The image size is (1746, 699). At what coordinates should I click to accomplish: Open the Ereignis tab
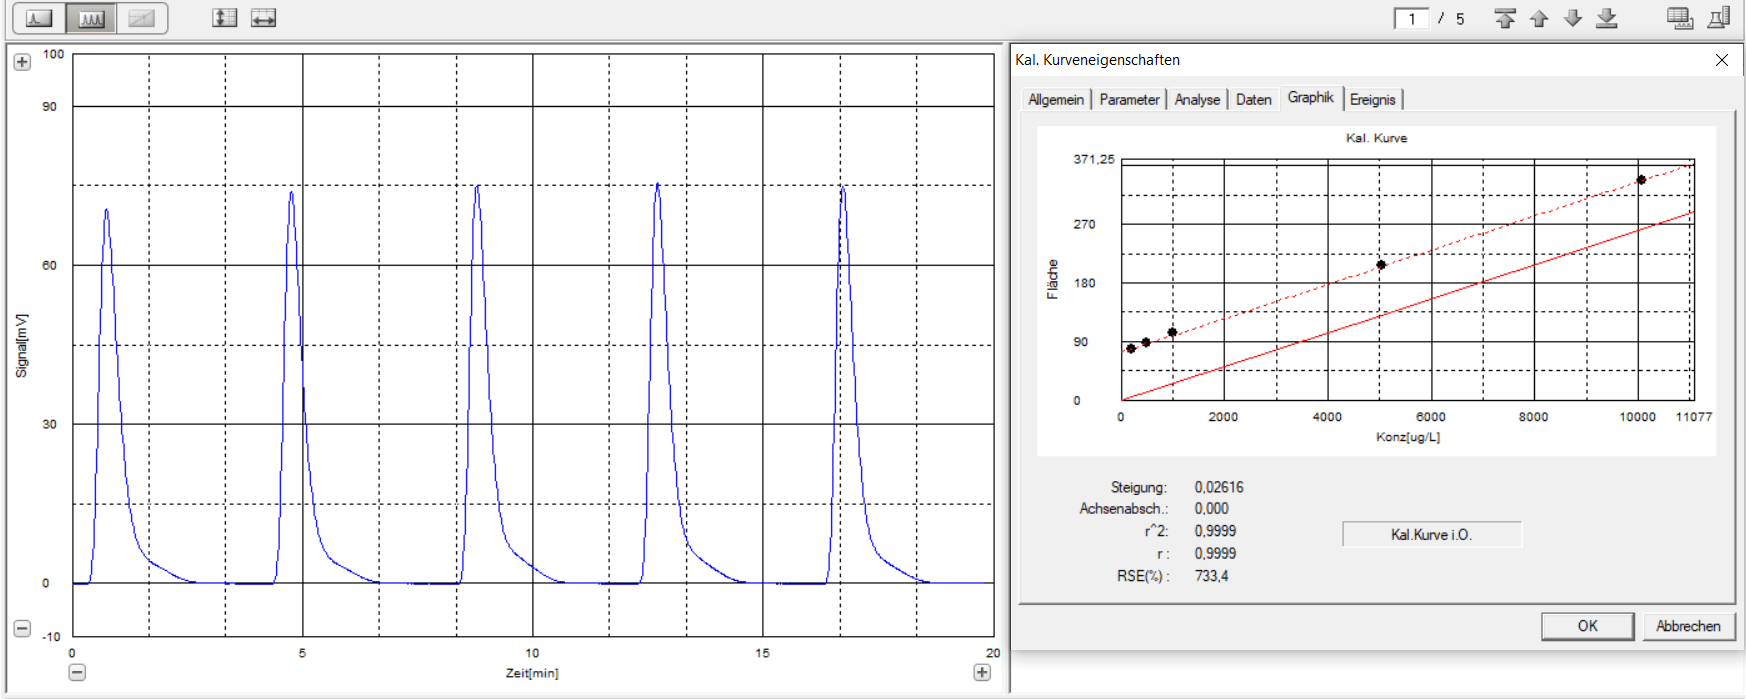pyautogui.click(x=1372, y=100)
